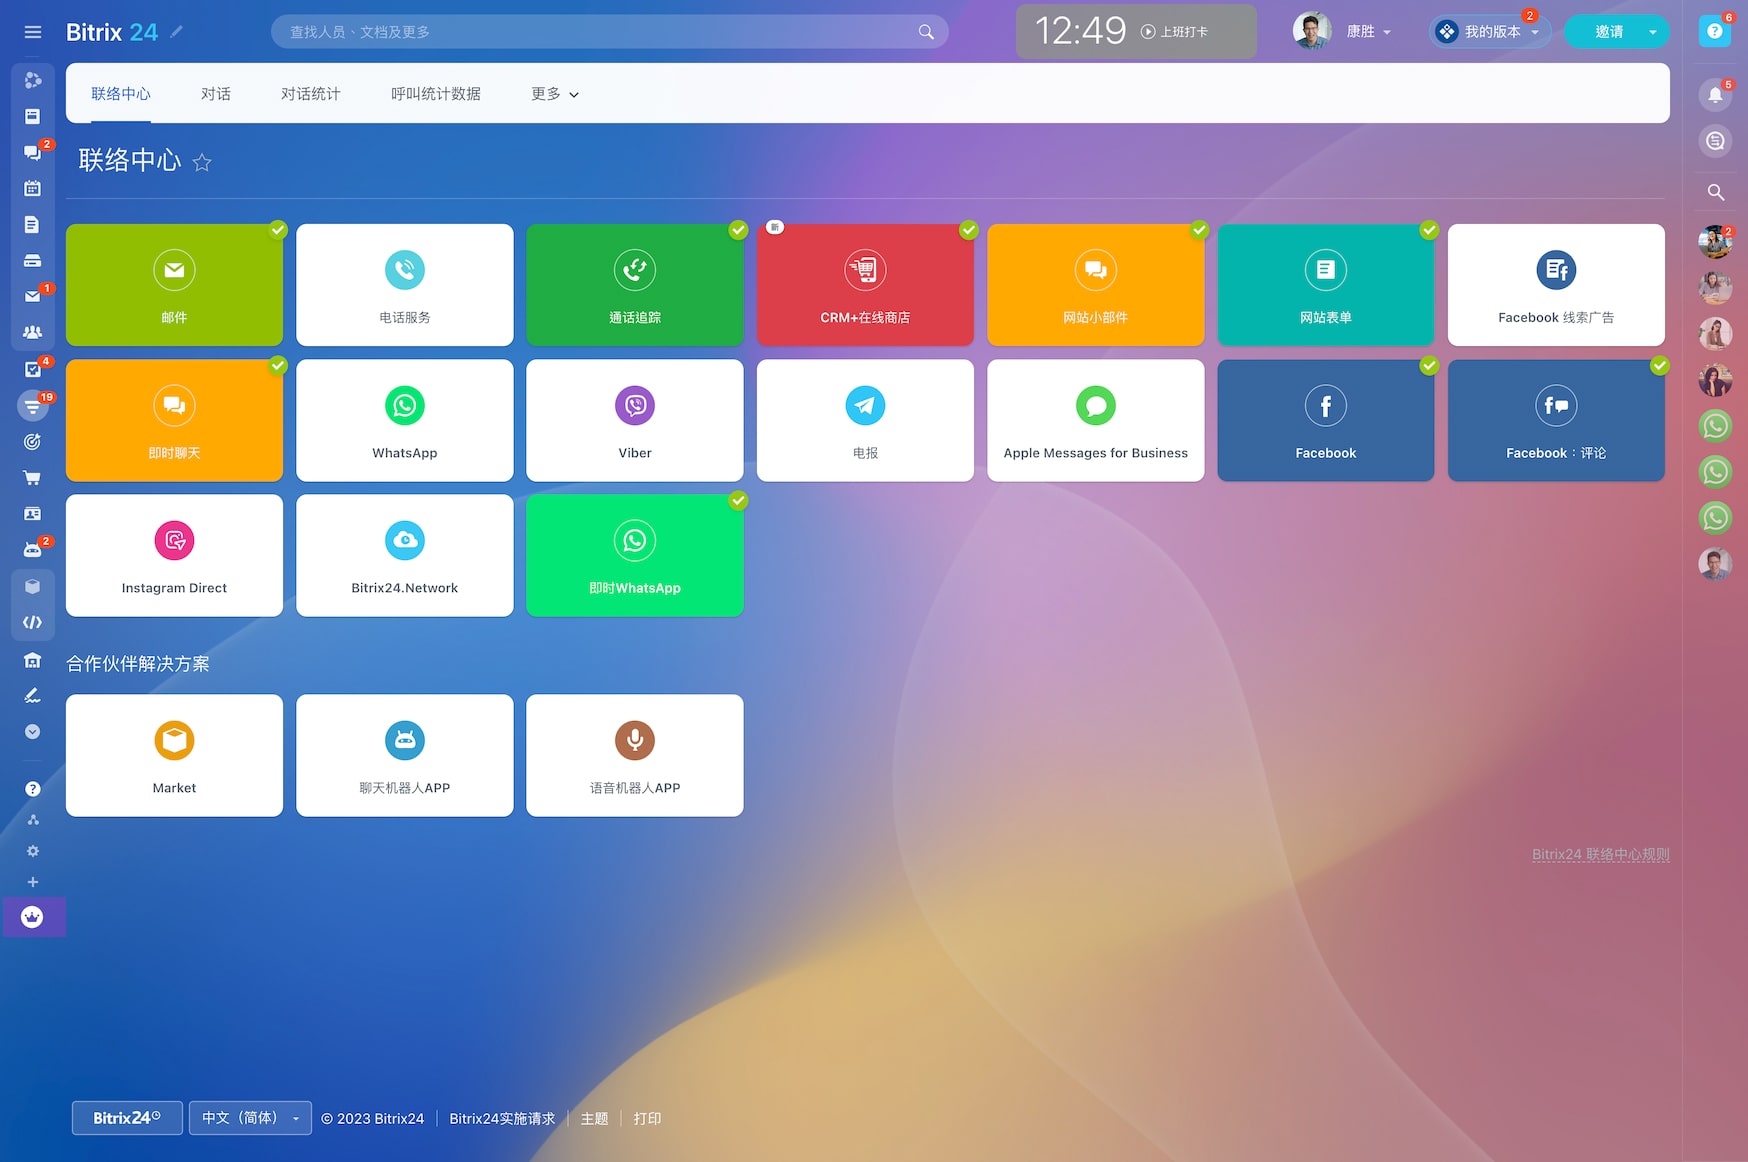Open the 电报 Telegram tile
This screenshot has height=1162, width=1748.
(865, 420)
